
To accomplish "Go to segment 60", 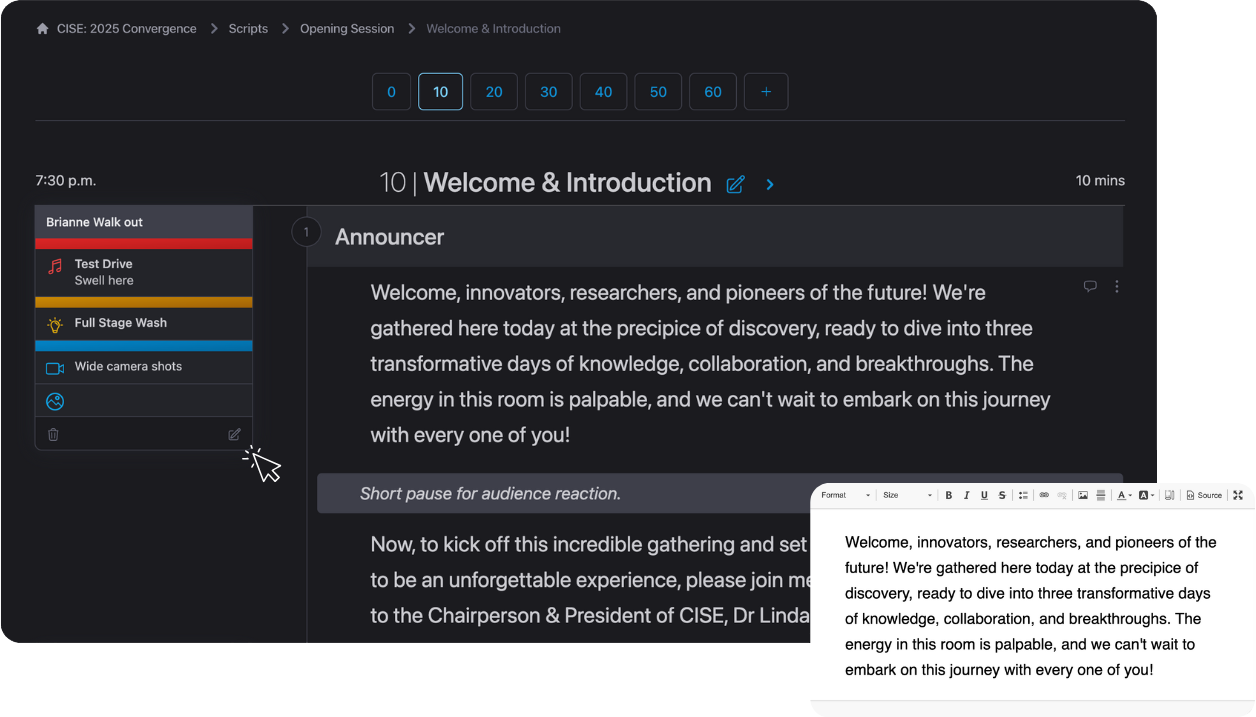I will 713,92.
